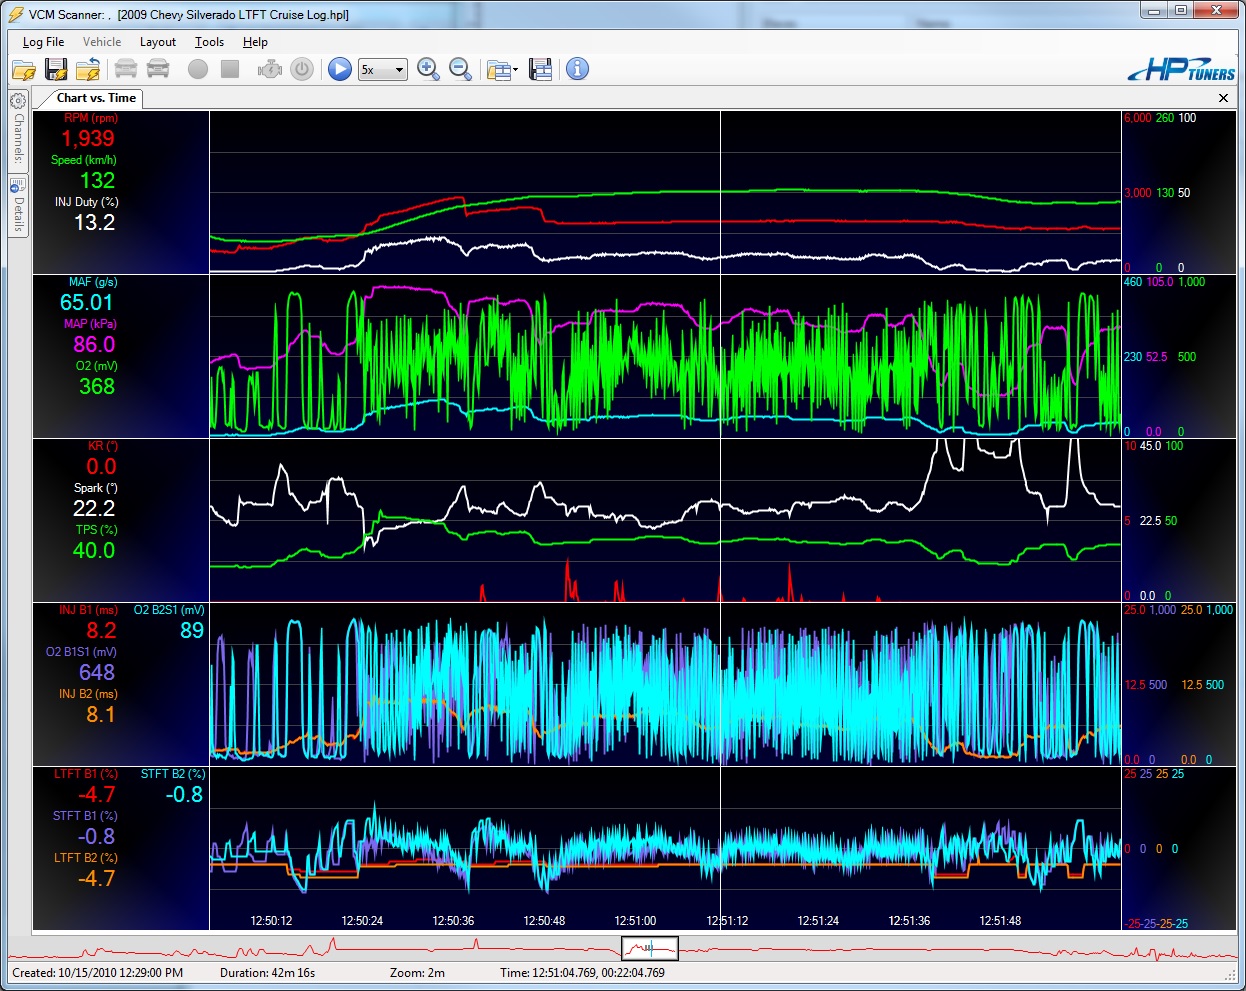Open the Vehicle menu
1246x991 pixels.
(x=102, y=42)
